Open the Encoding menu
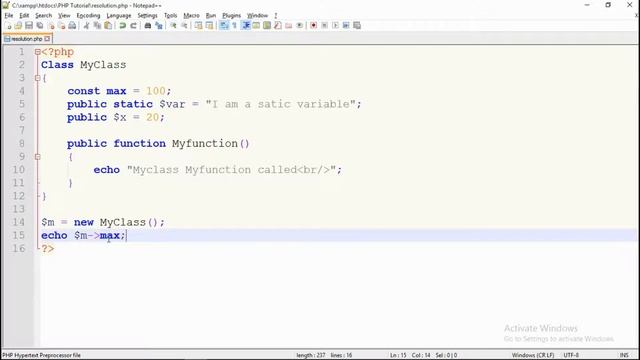The height and width of the screenshot is (360, 640). [88, 16]
